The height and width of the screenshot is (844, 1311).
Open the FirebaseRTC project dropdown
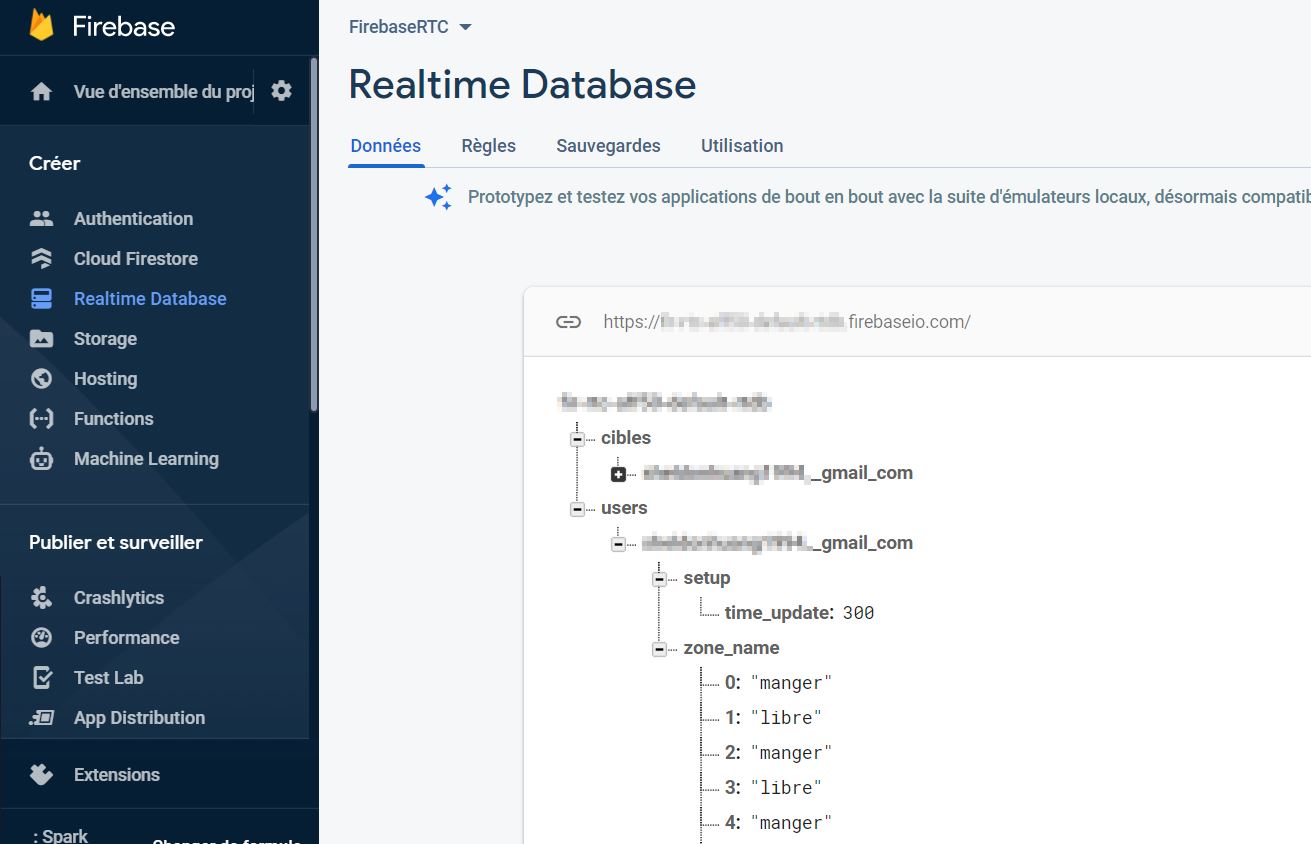409,27
